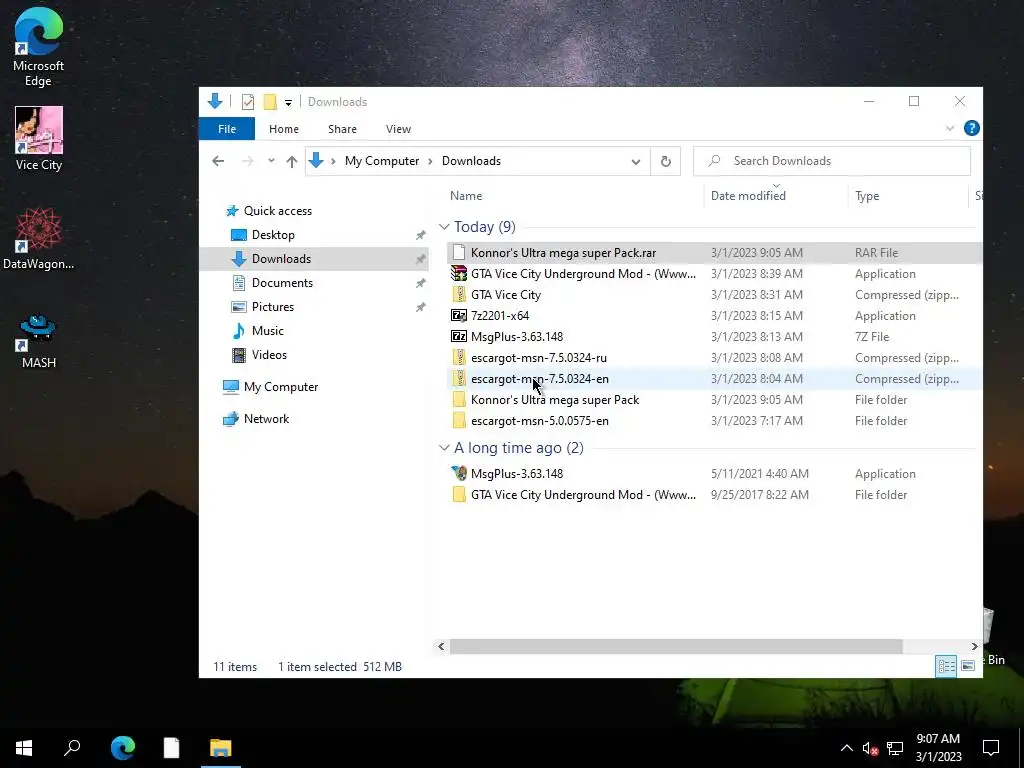Expand the ribbon with the chevron
Screen dimensions: 1024x768
950,129
